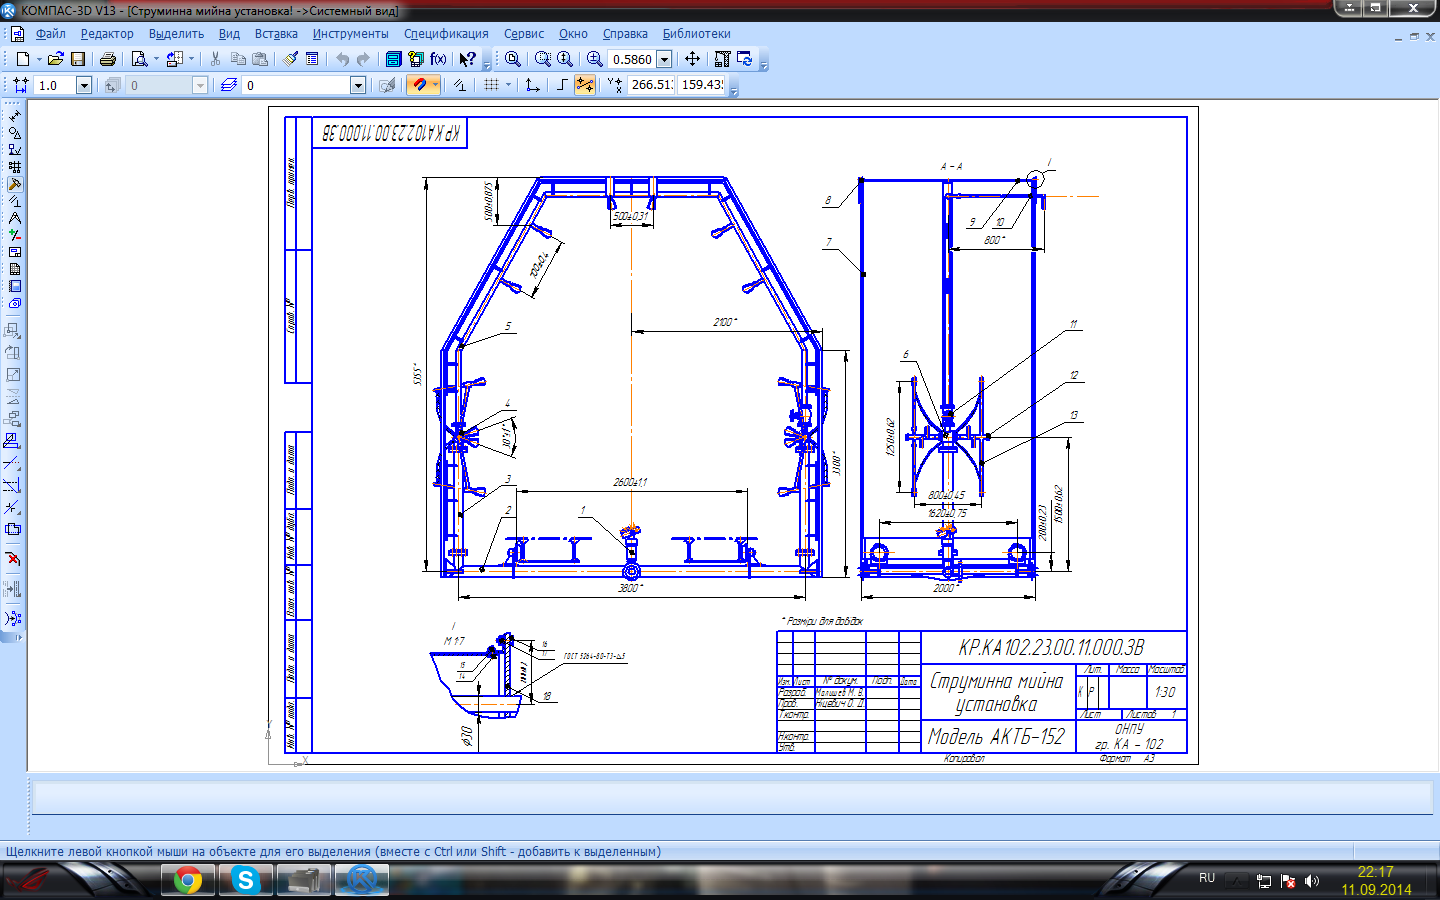The height and width of the screenshot is (900, 1440).
Task: Toggle orthogonal drawing mode
Action: pos(562,85)
